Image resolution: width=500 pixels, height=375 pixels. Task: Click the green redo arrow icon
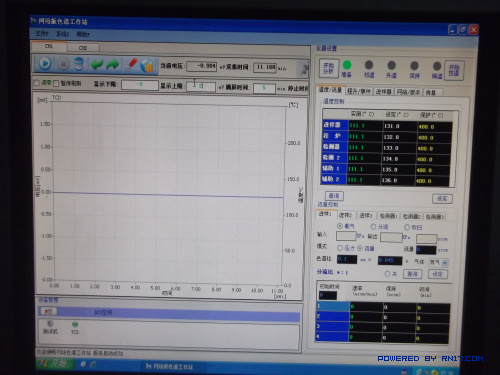pos(113,65)
